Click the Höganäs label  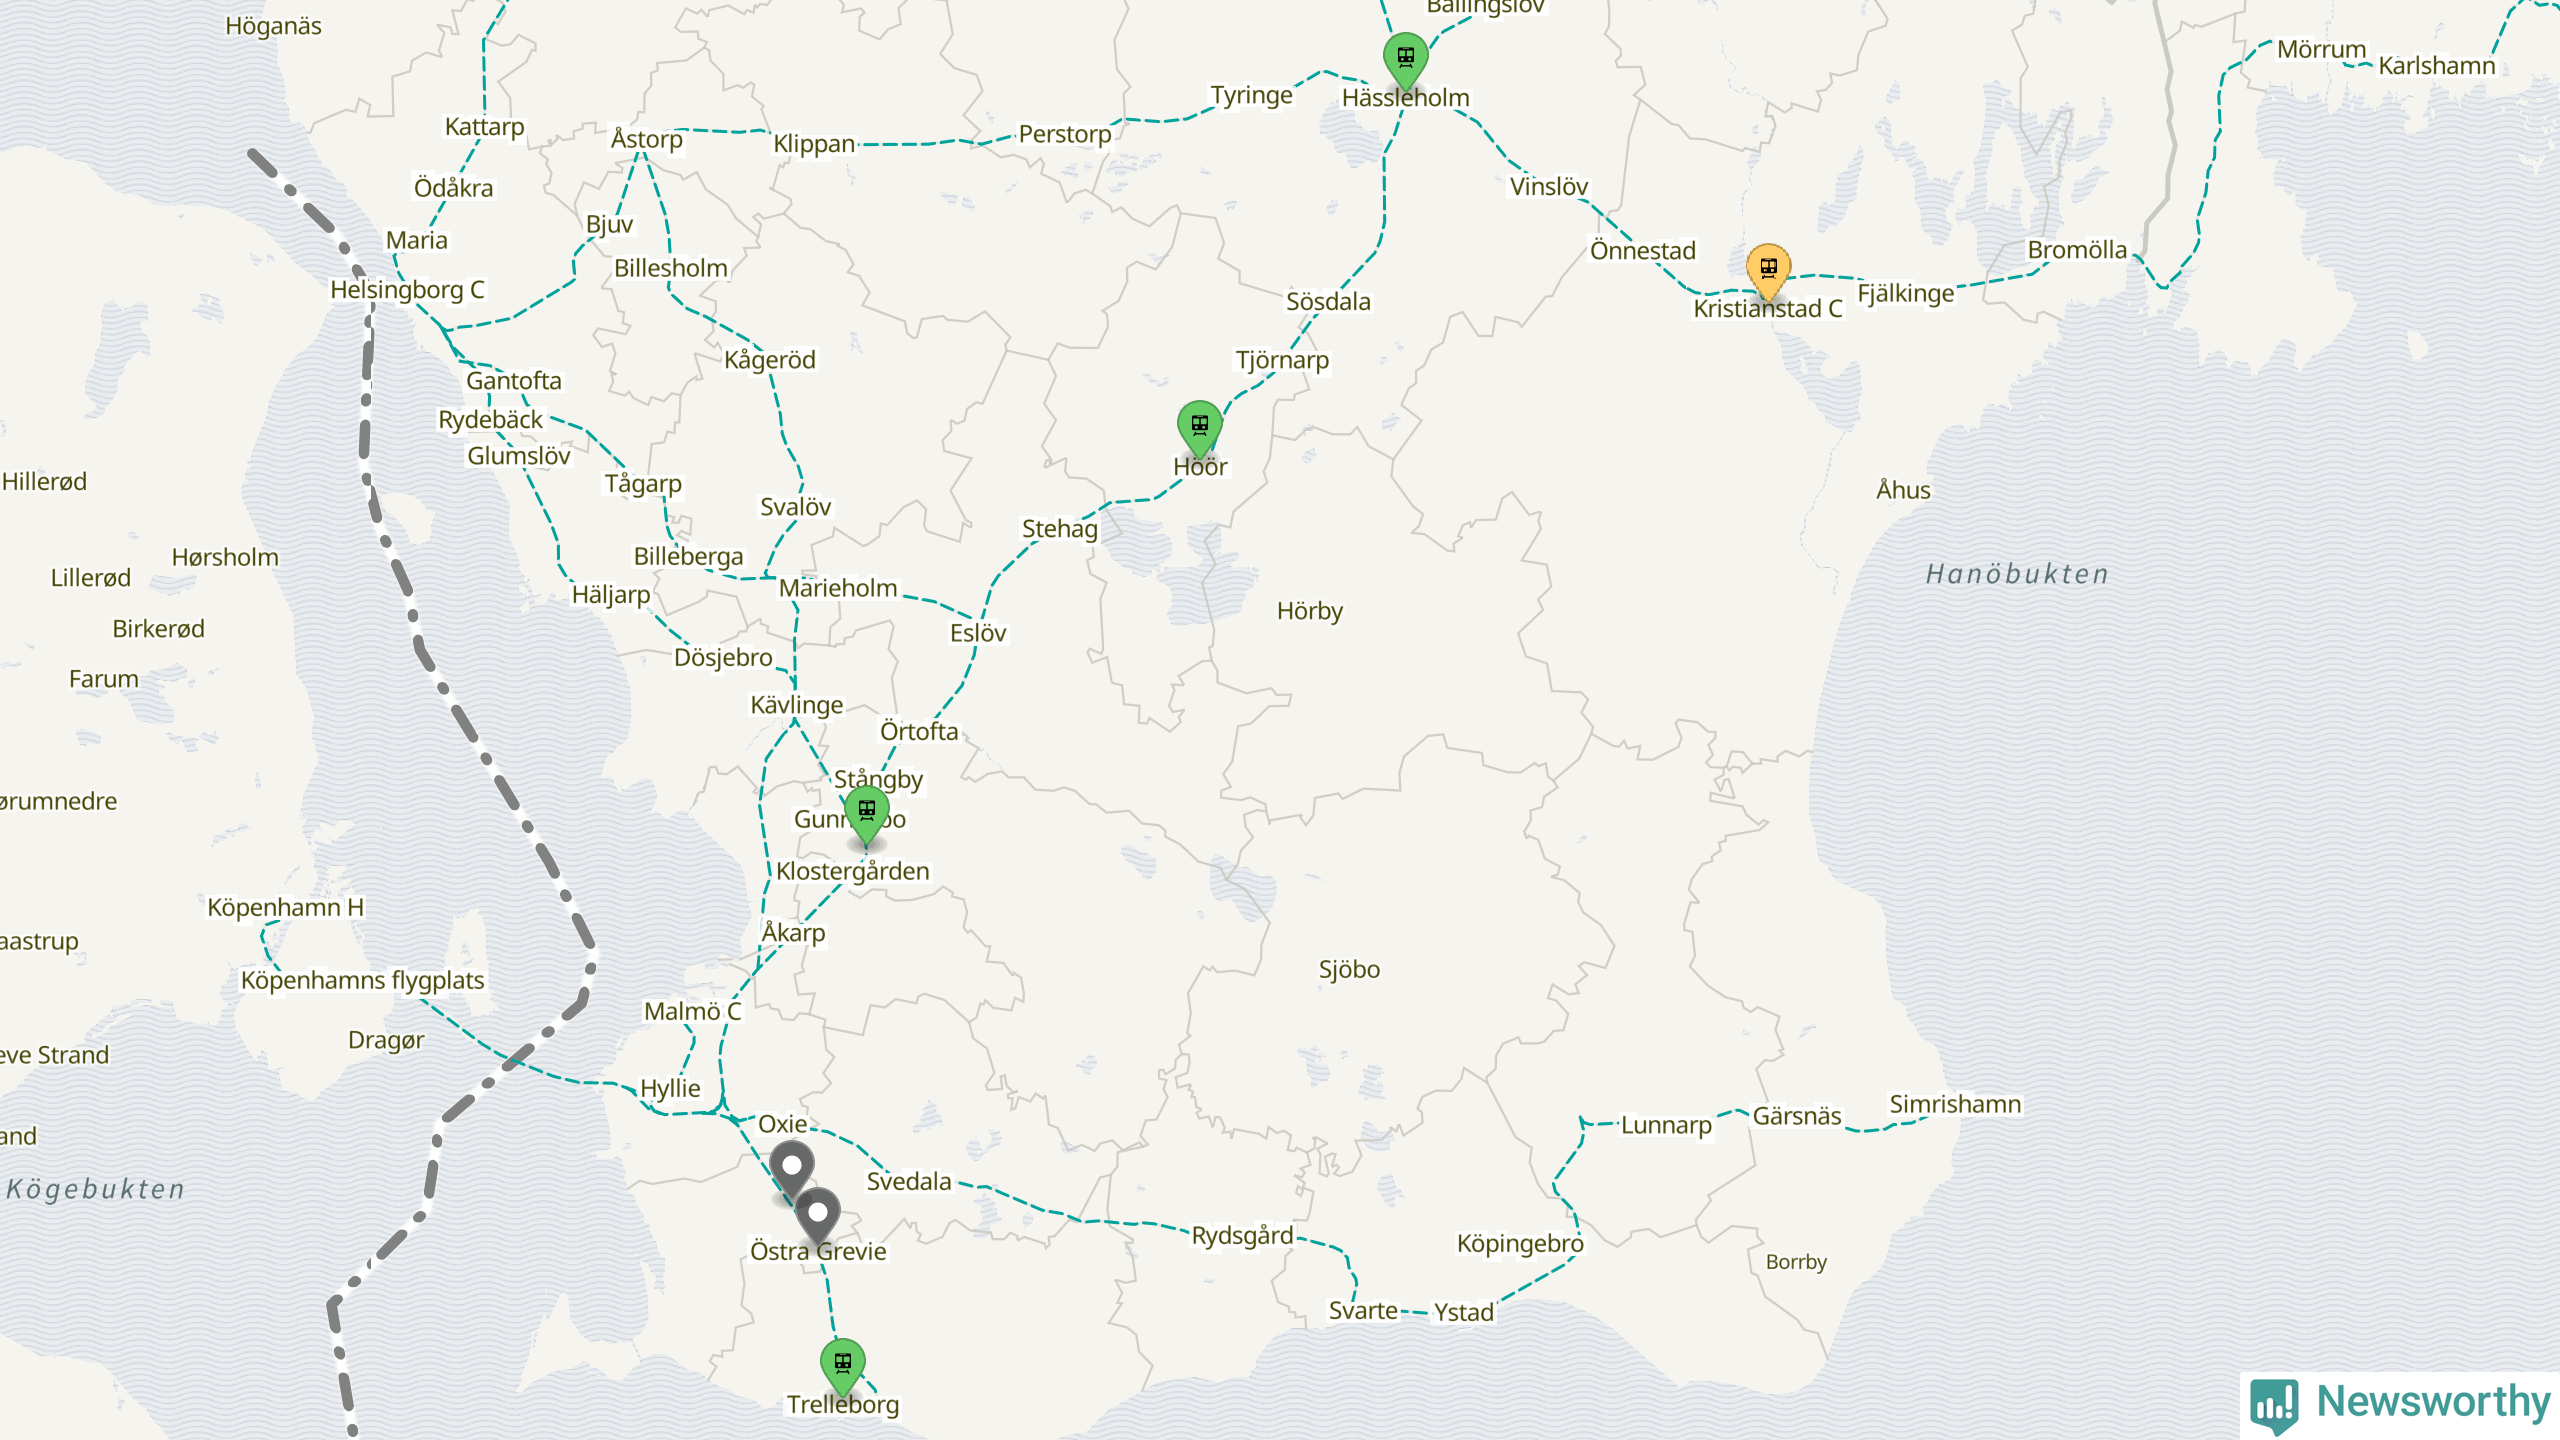273,26
